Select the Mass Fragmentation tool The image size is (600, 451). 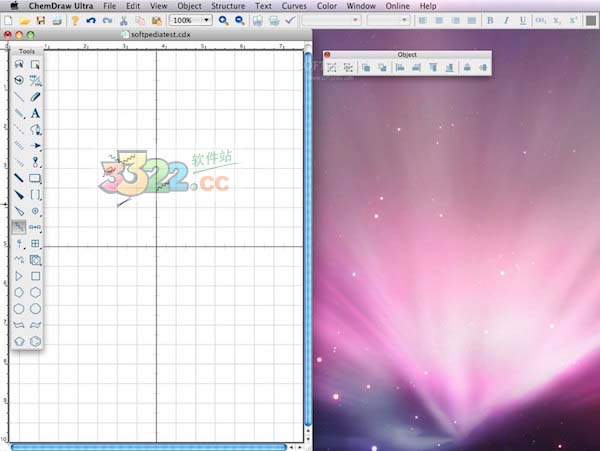[35, 80]
